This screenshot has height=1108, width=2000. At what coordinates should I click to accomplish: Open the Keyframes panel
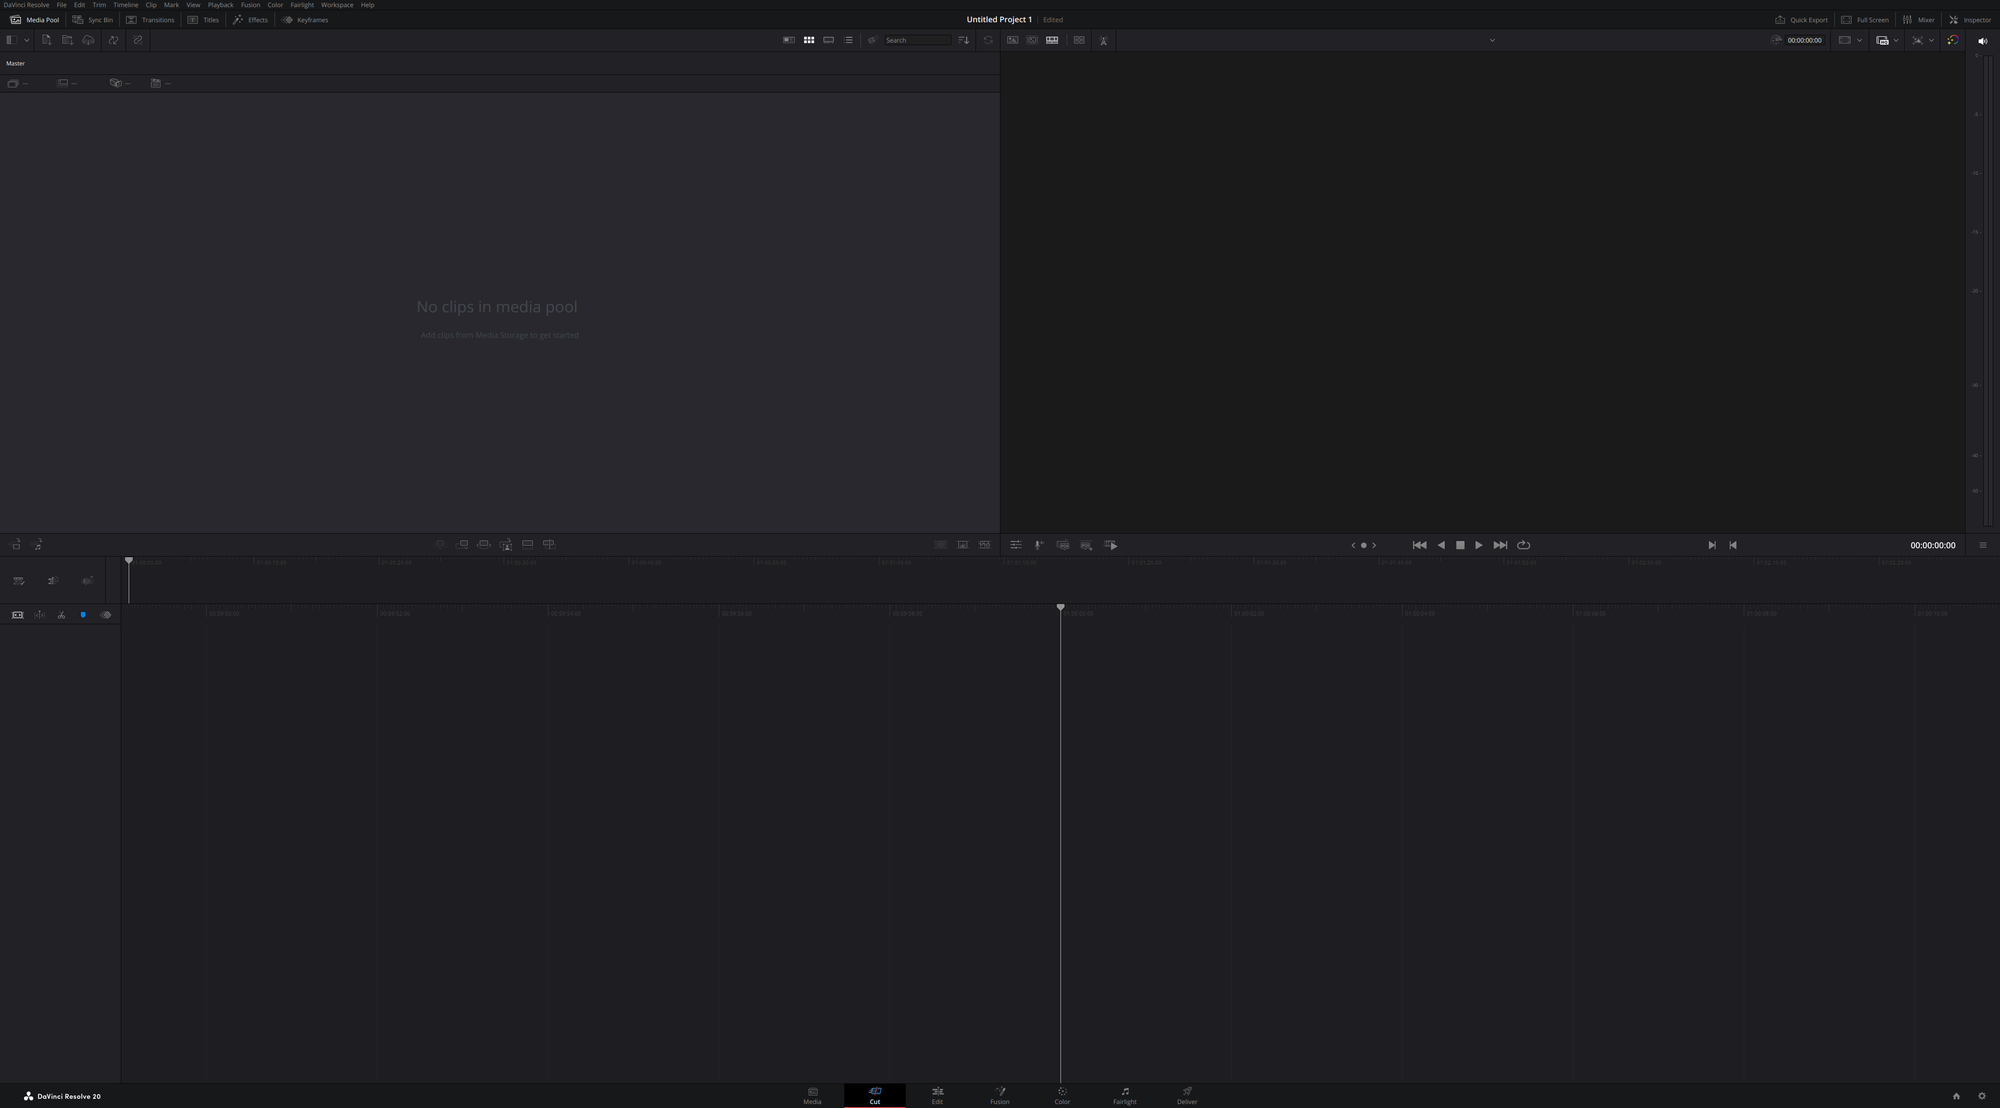(x=306, y=19)
